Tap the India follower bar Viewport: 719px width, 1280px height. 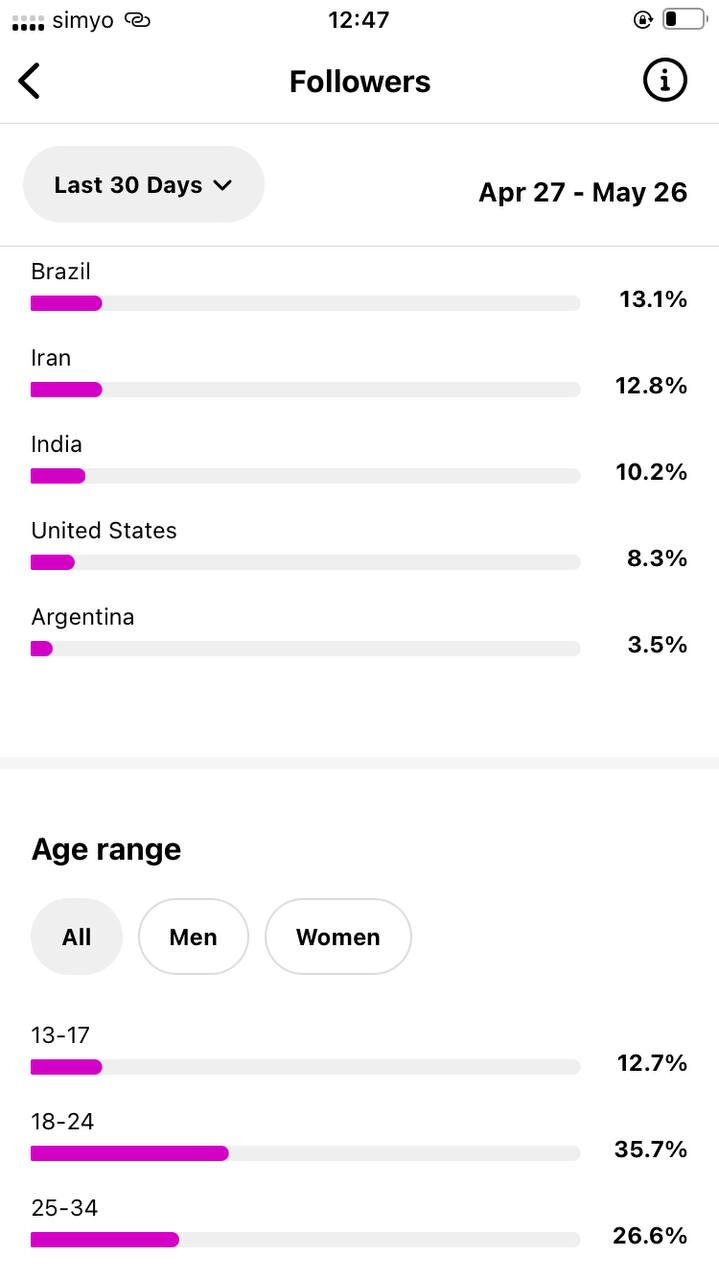305,476
